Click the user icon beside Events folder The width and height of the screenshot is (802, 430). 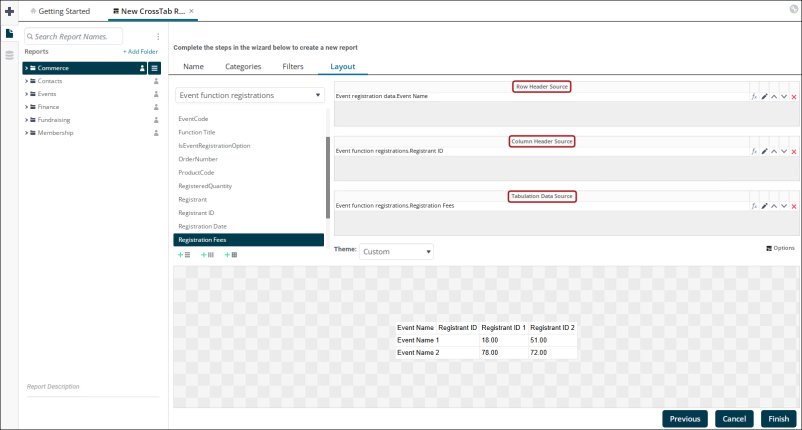point(157,94)
